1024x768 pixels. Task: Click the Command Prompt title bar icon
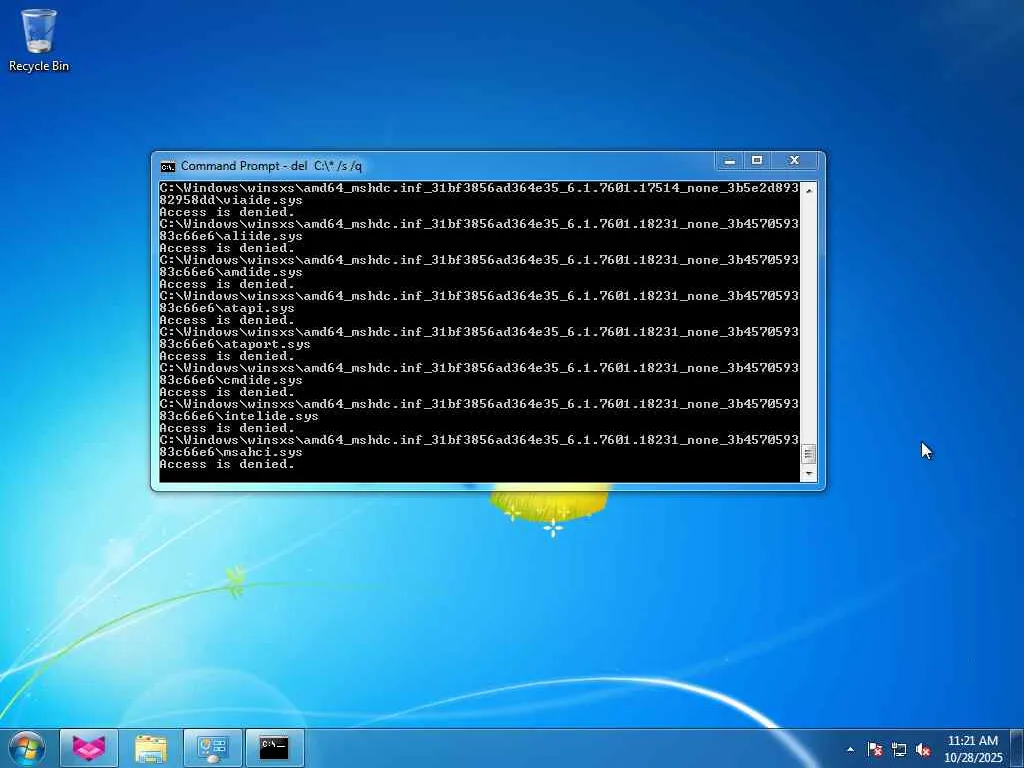pos(168,167)
